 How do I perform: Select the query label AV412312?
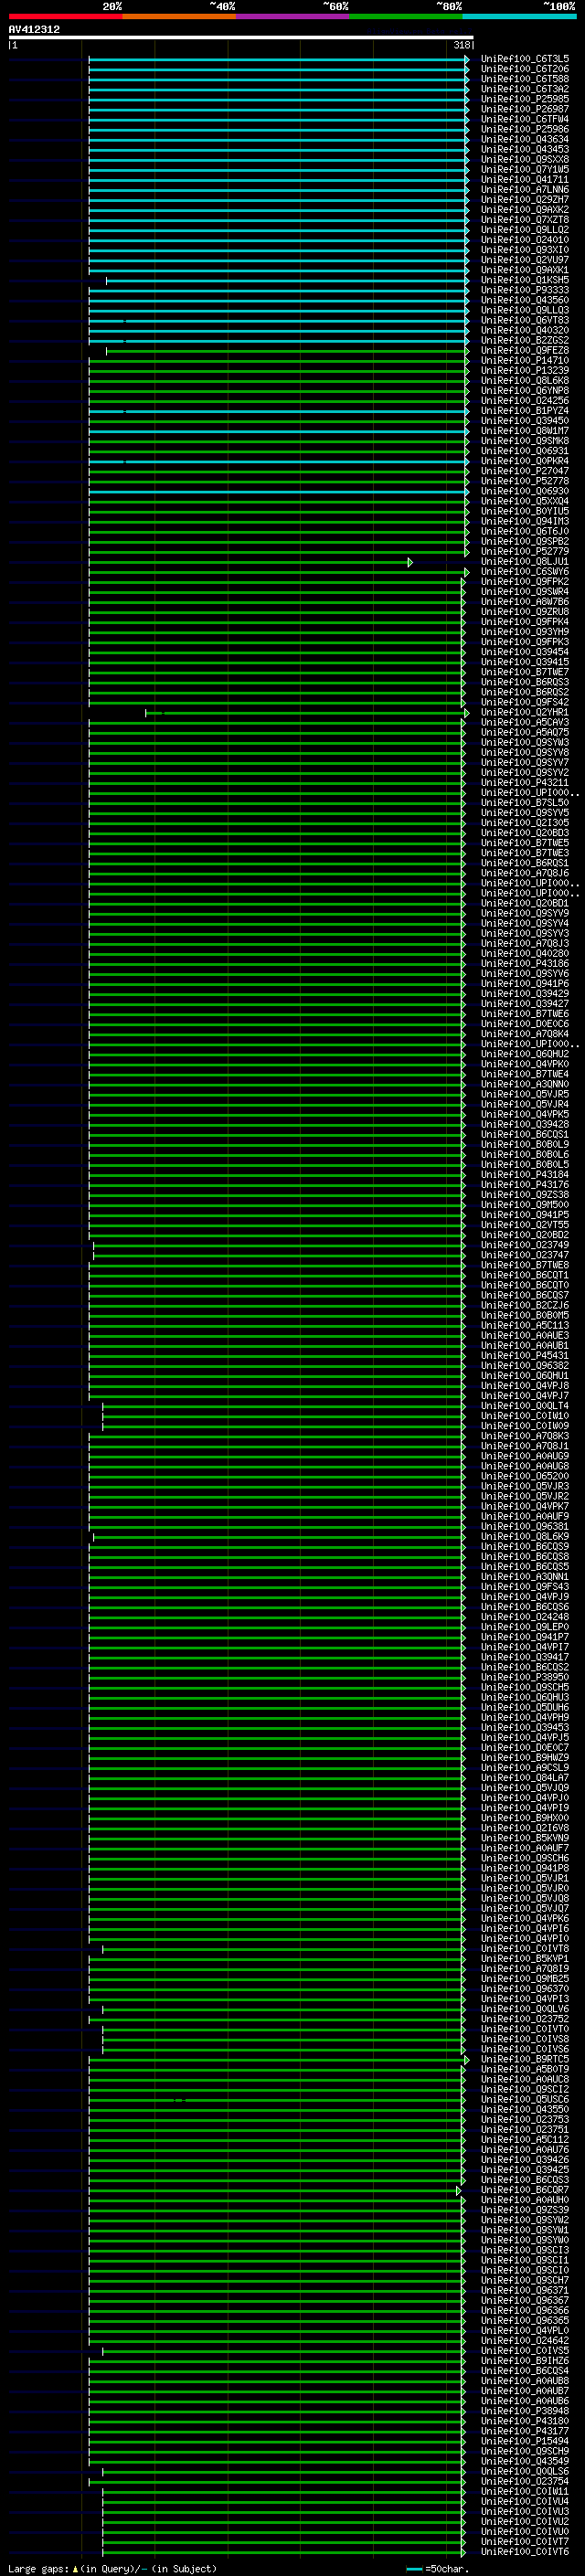pos(34,29)
